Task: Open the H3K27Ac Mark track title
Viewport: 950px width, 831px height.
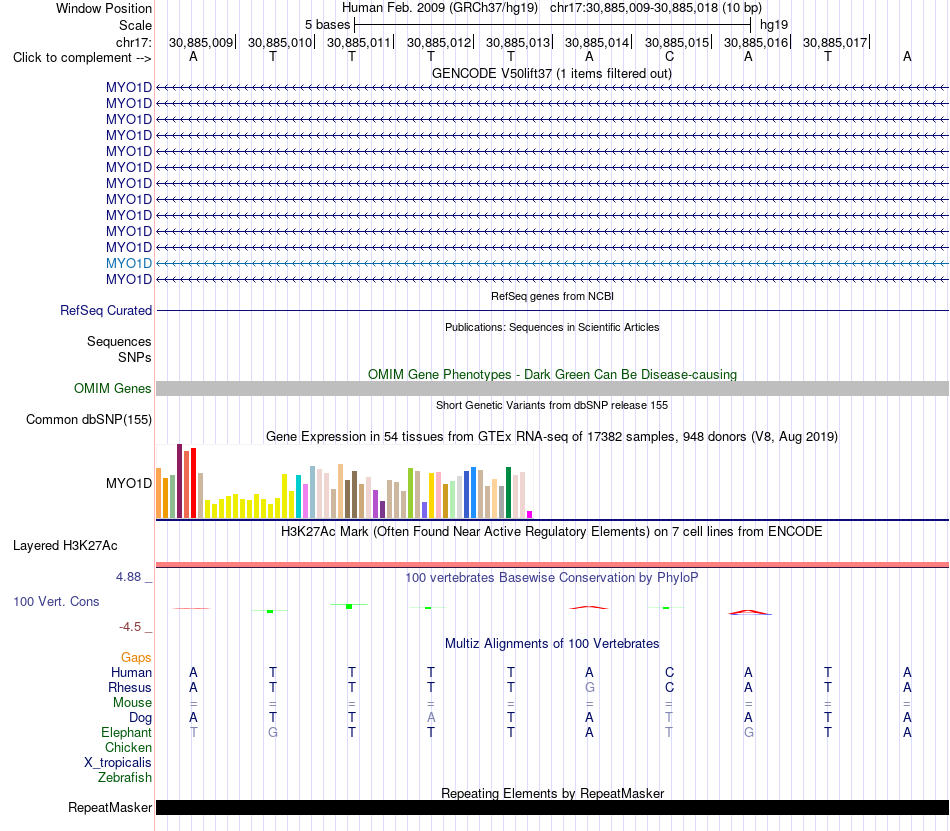Action: point(551,531)
